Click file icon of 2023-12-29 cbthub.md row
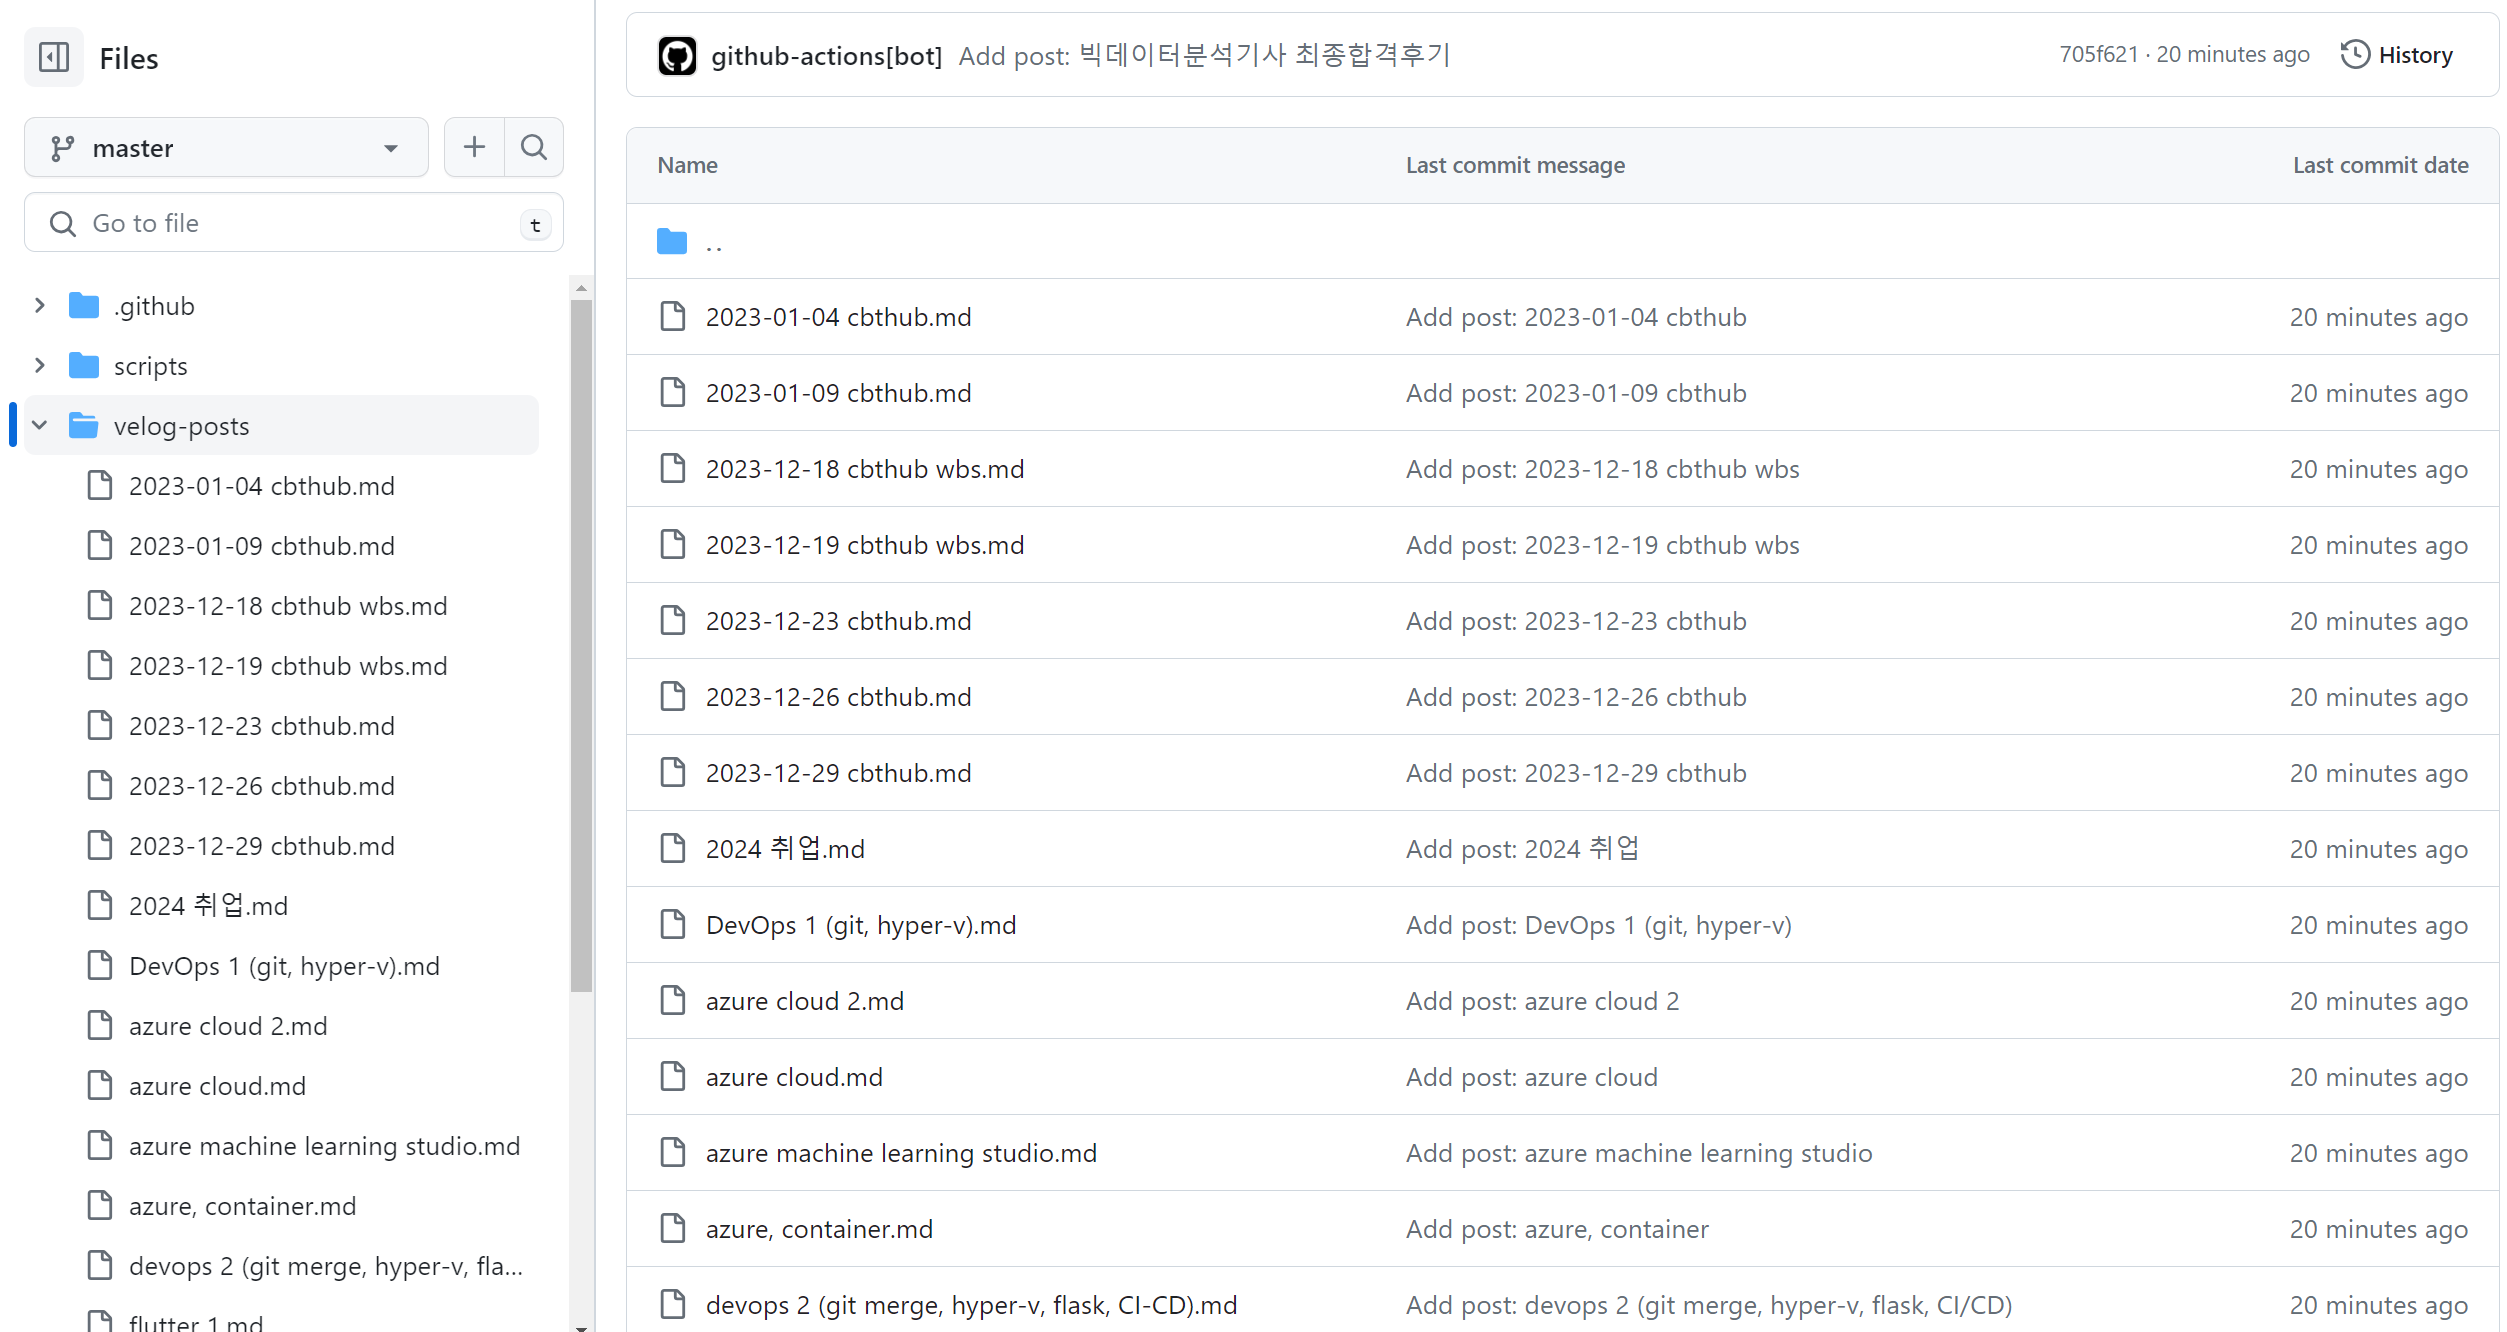Viewport: 2507px width, 1332px height. [673, 773]
